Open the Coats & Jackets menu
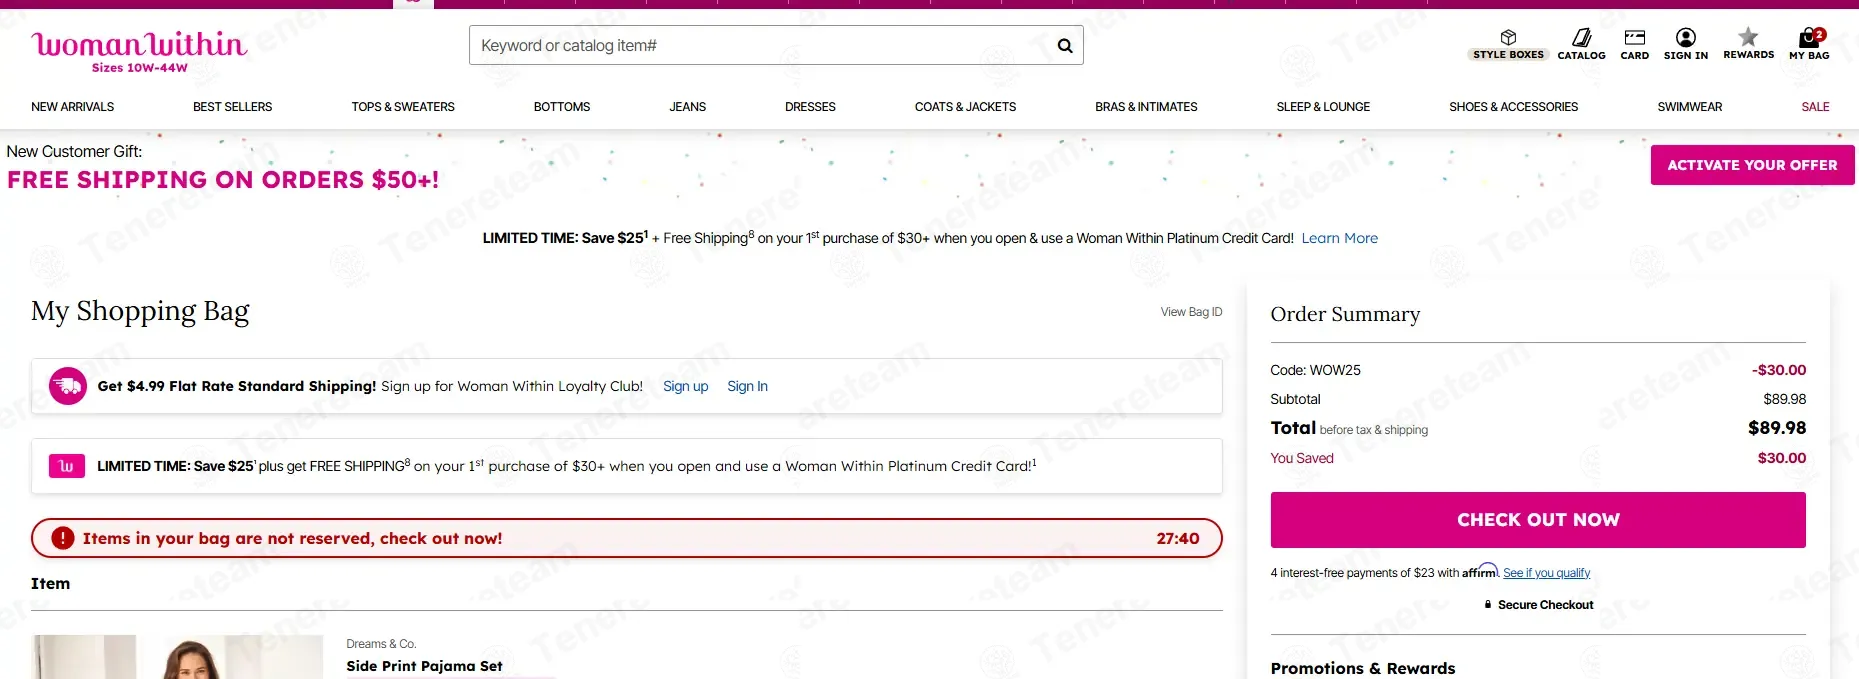This screenshot has height=679, width=1859. (965, 107)
